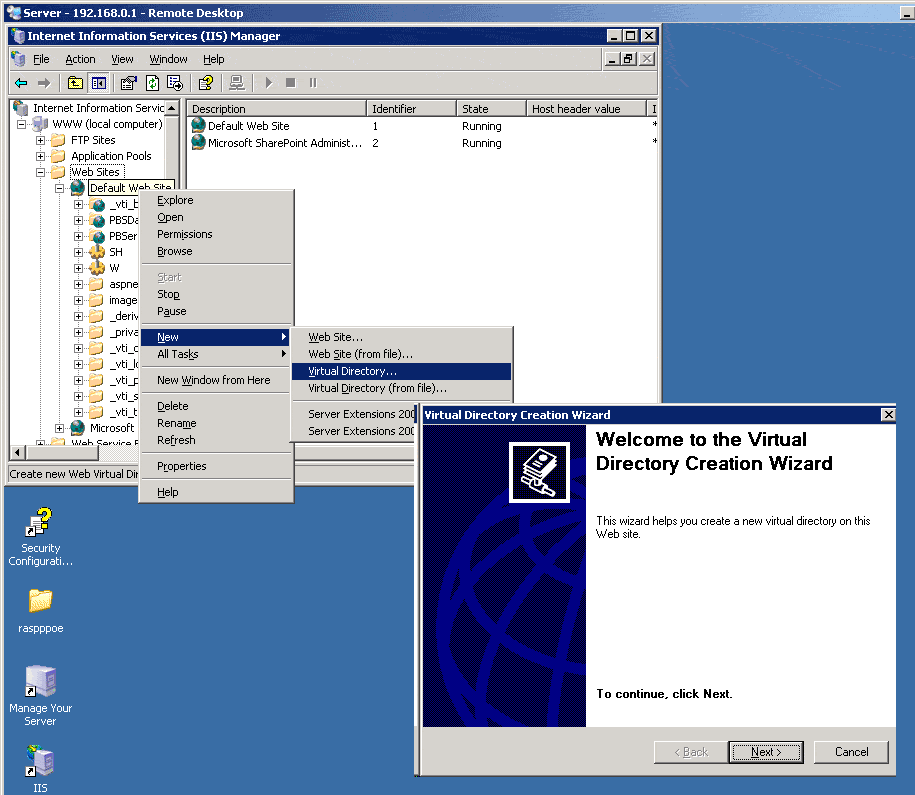Open the View menu
Screen dimensions: 915x795
point(122,59)
